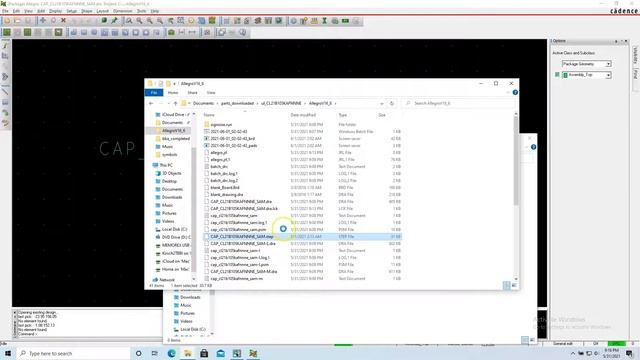Viewport: 640px width, 360px height.
Task: Sort files by the Type column
Action: [x=342, y=115]
